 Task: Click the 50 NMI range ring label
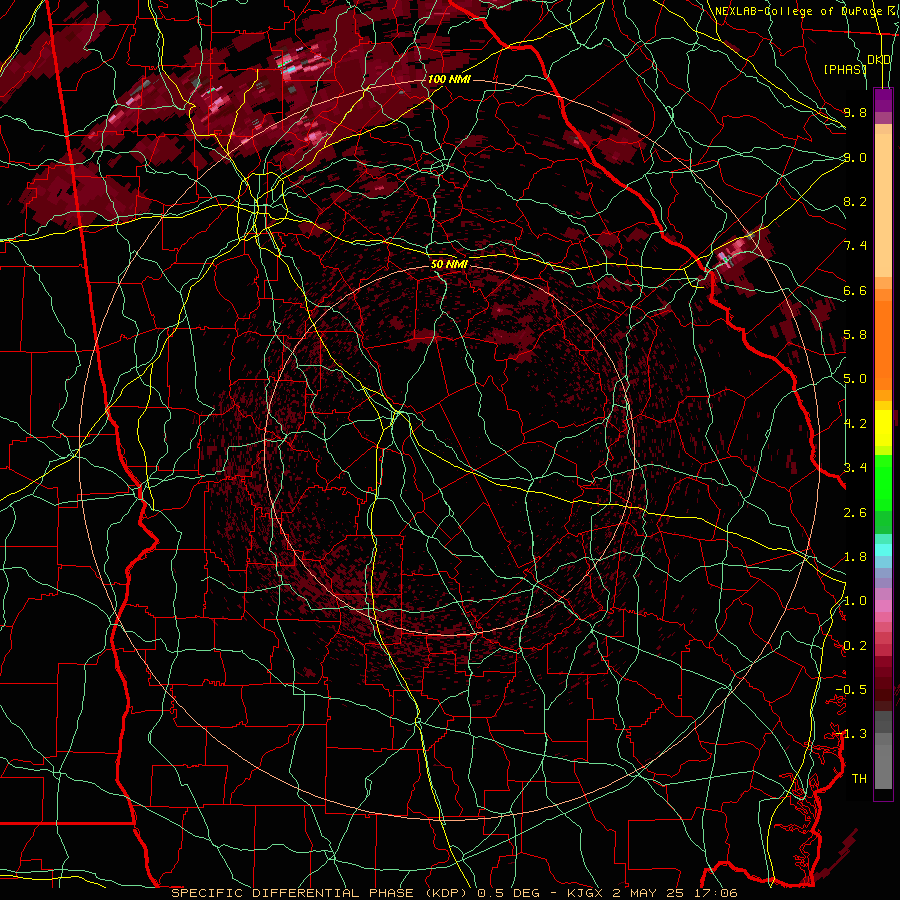pyautogui.click(x=449, y=265)
